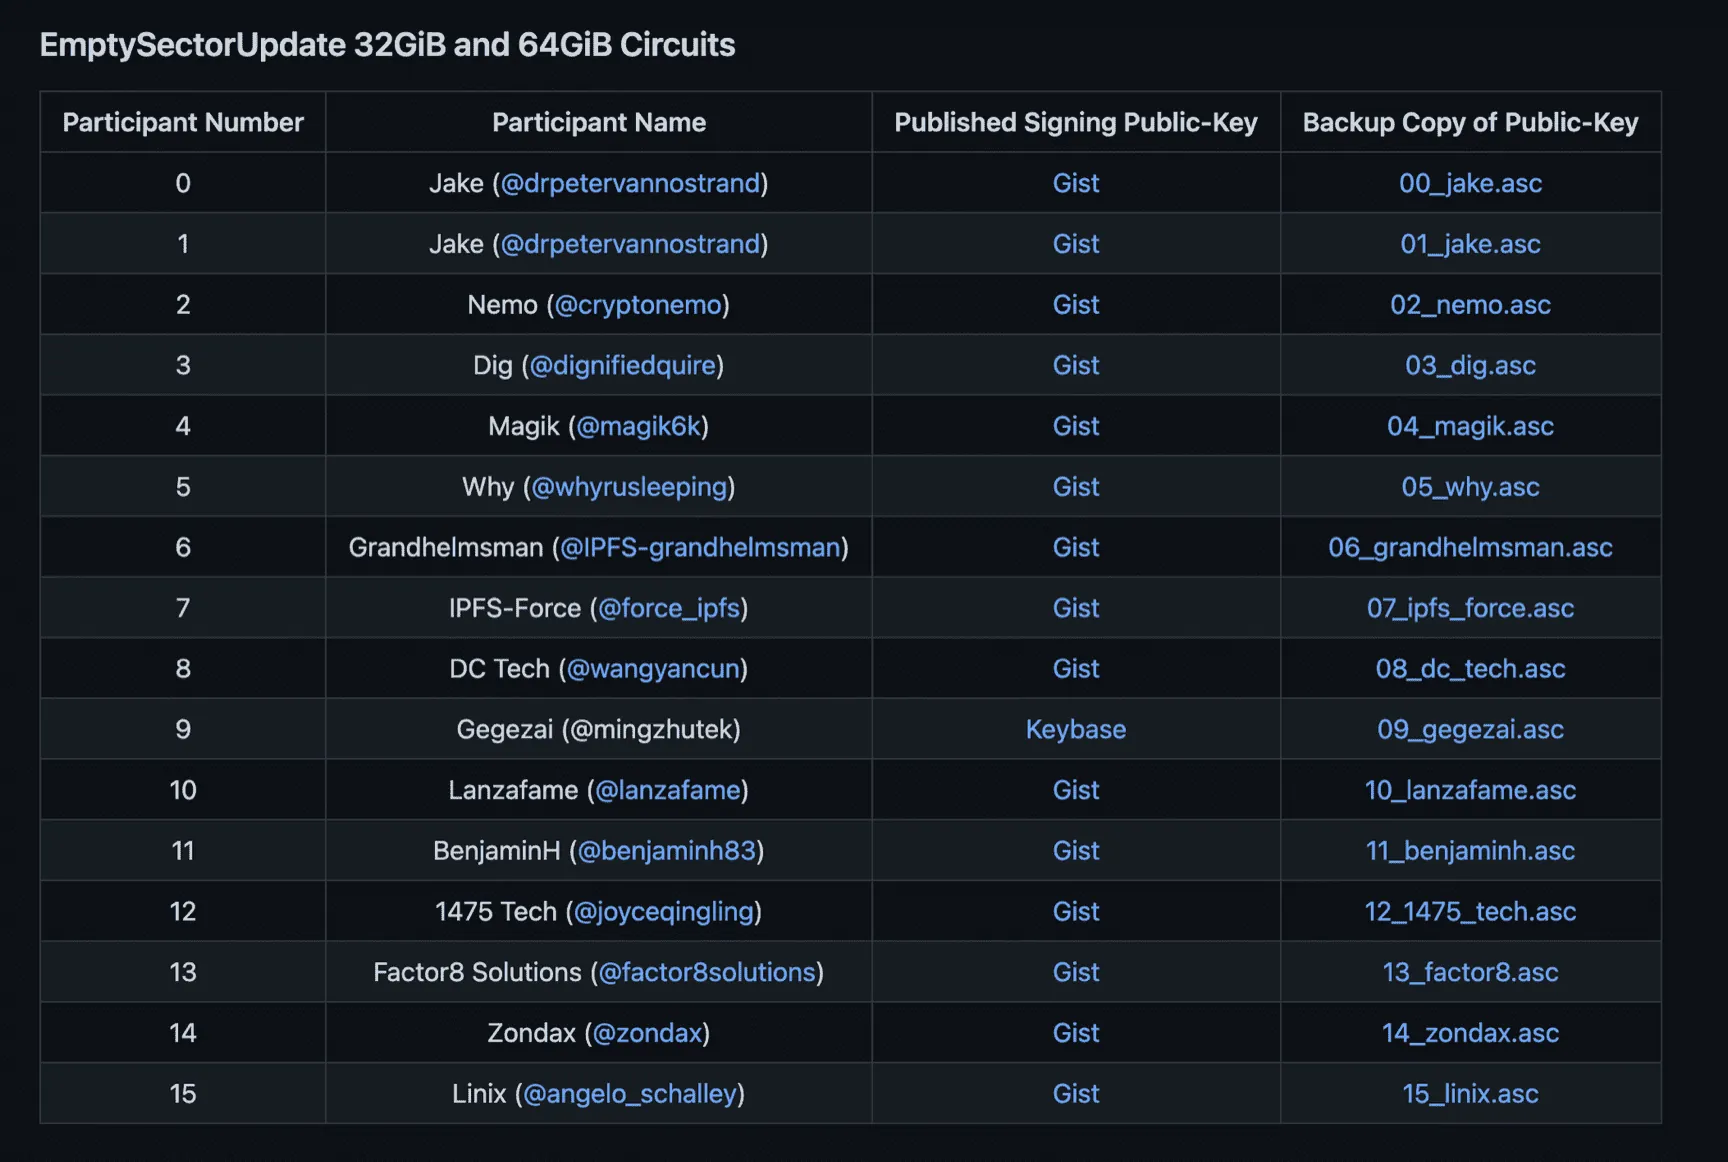1728x1162 pixels.
Task: Click the Participant Name column header
Action: click(x=598, y=123)
